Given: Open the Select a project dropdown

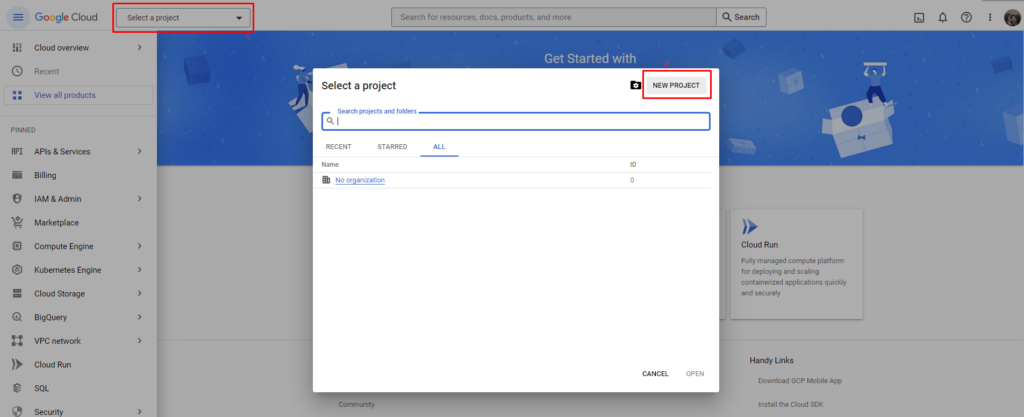Looking at the screenshot, I should pyautogui.click(x=183, y=18).
